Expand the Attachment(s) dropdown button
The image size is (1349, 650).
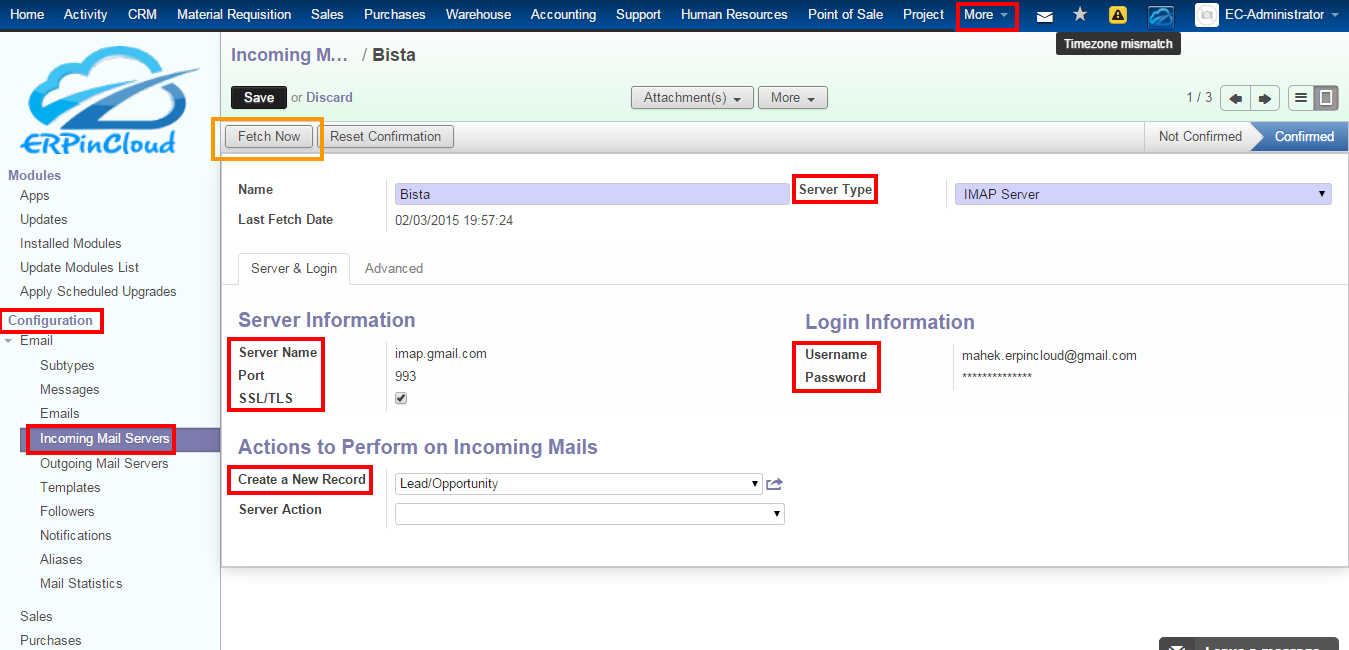click(x=692, y=98)
